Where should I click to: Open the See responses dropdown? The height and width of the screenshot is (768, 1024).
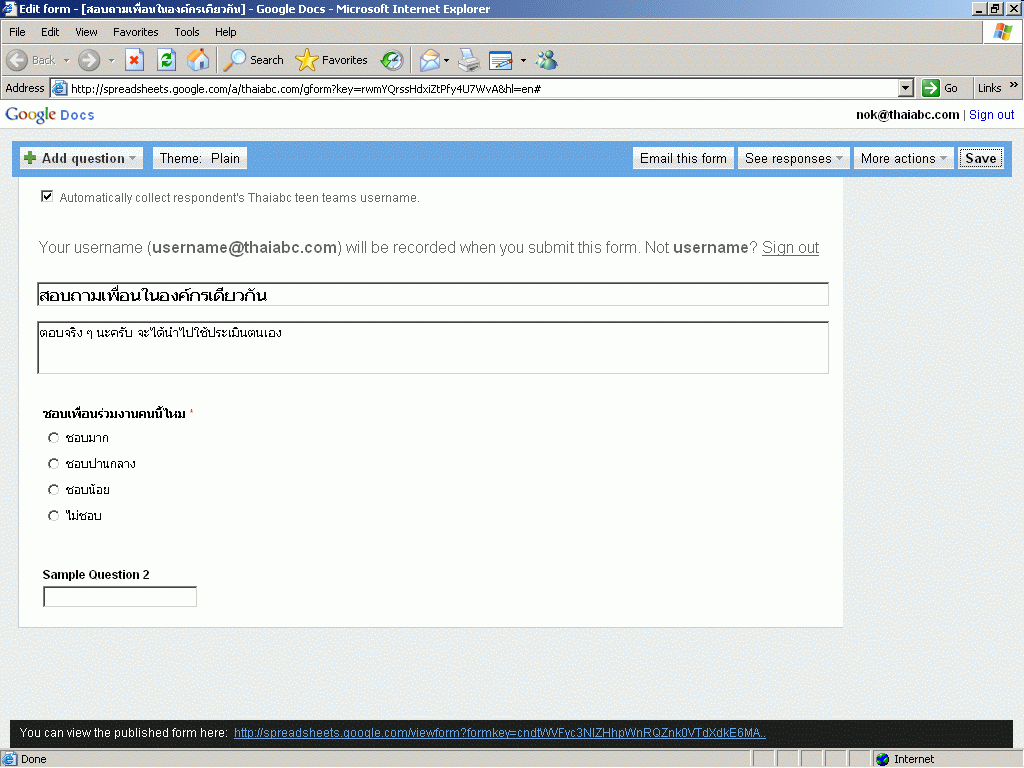(794, 158)
